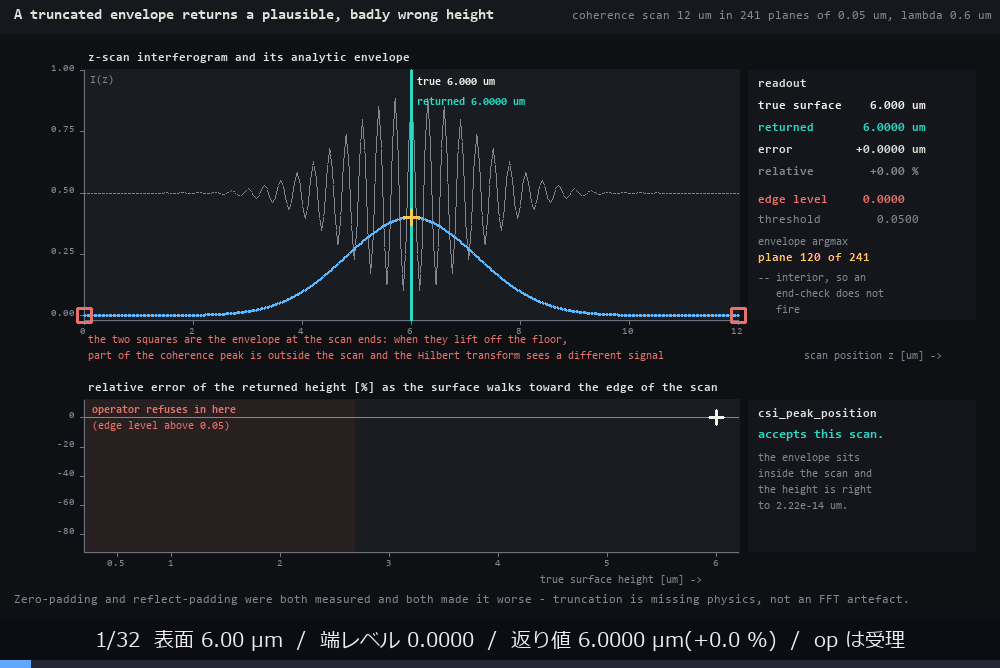Click the "interior, so an end-check does not fire" note
Screen dimensions: 1000x668
click(x=821, y=293)
